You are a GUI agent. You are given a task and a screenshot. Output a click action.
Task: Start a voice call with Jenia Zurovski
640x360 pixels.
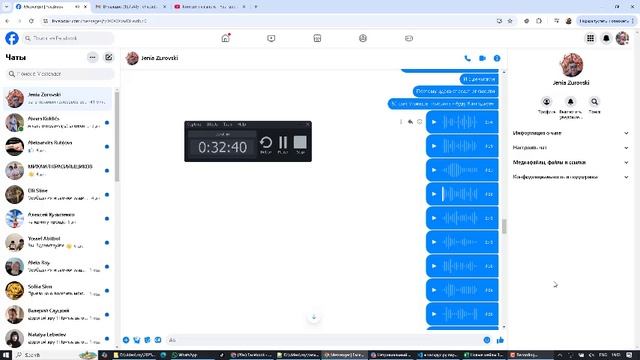click(x=467, y=58)
